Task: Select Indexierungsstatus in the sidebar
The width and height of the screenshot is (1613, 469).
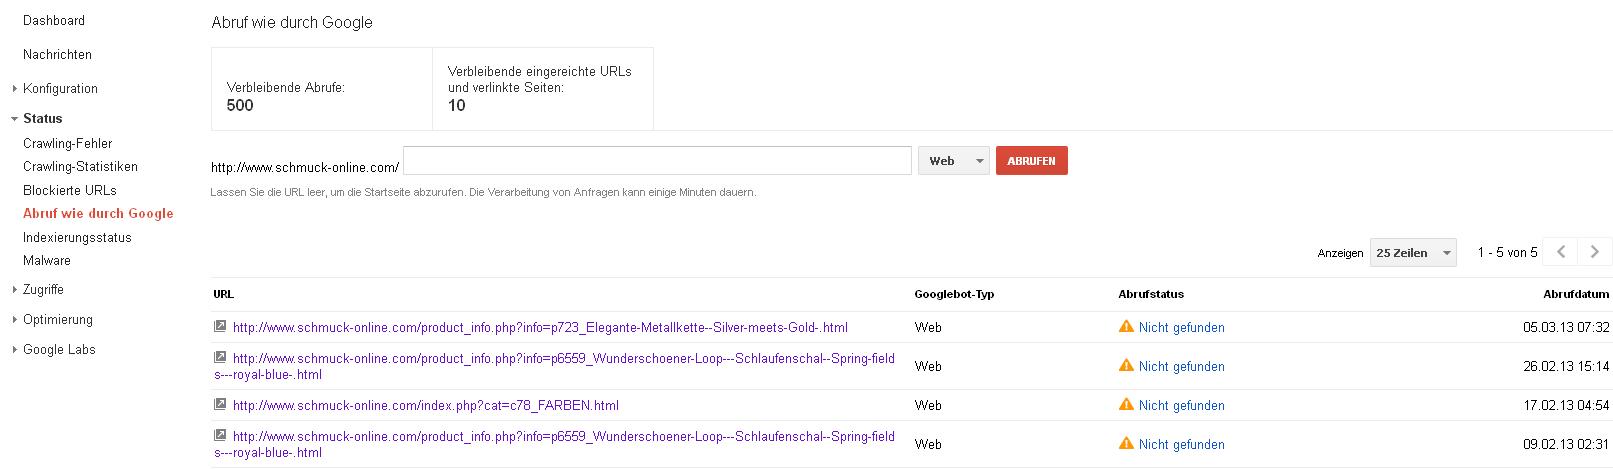Action: (x=77, y=237)
